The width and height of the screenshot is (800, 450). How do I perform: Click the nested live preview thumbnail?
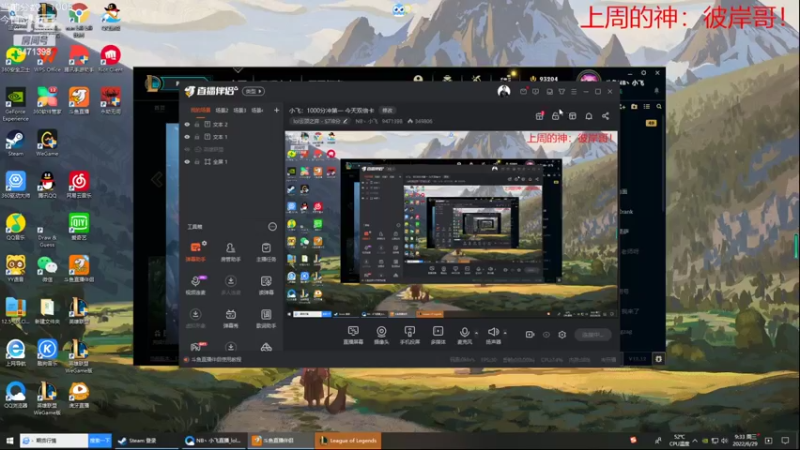click(451, 224)
